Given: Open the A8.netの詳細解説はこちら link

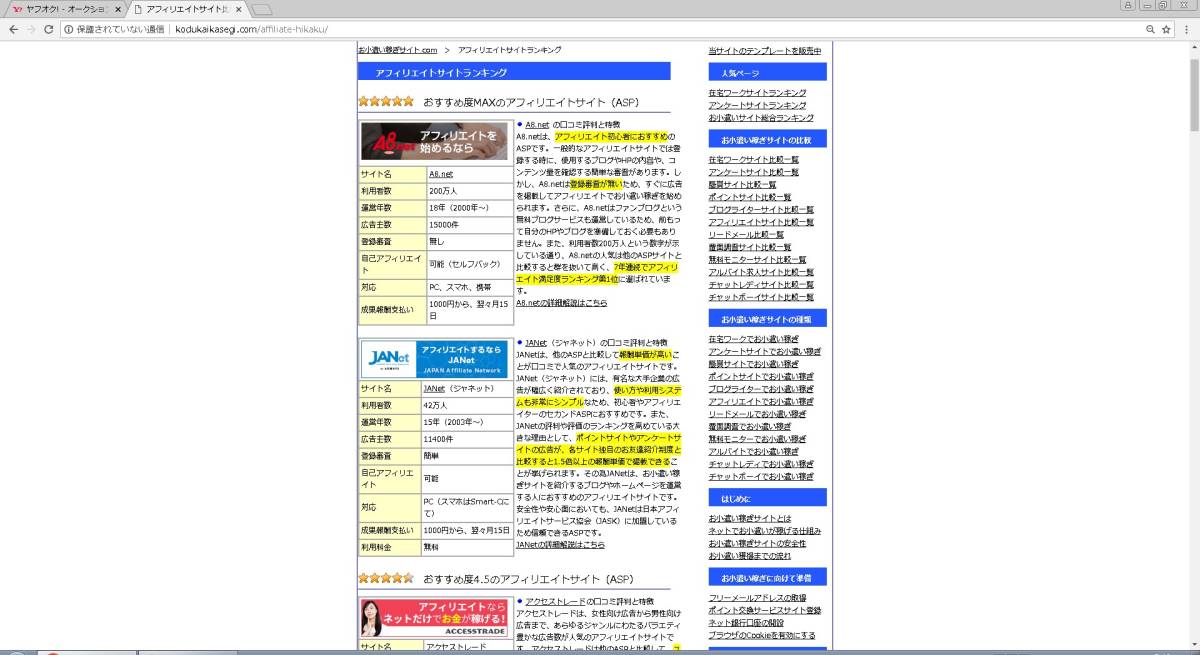Looking at the screenshot, I should [561, 302].
